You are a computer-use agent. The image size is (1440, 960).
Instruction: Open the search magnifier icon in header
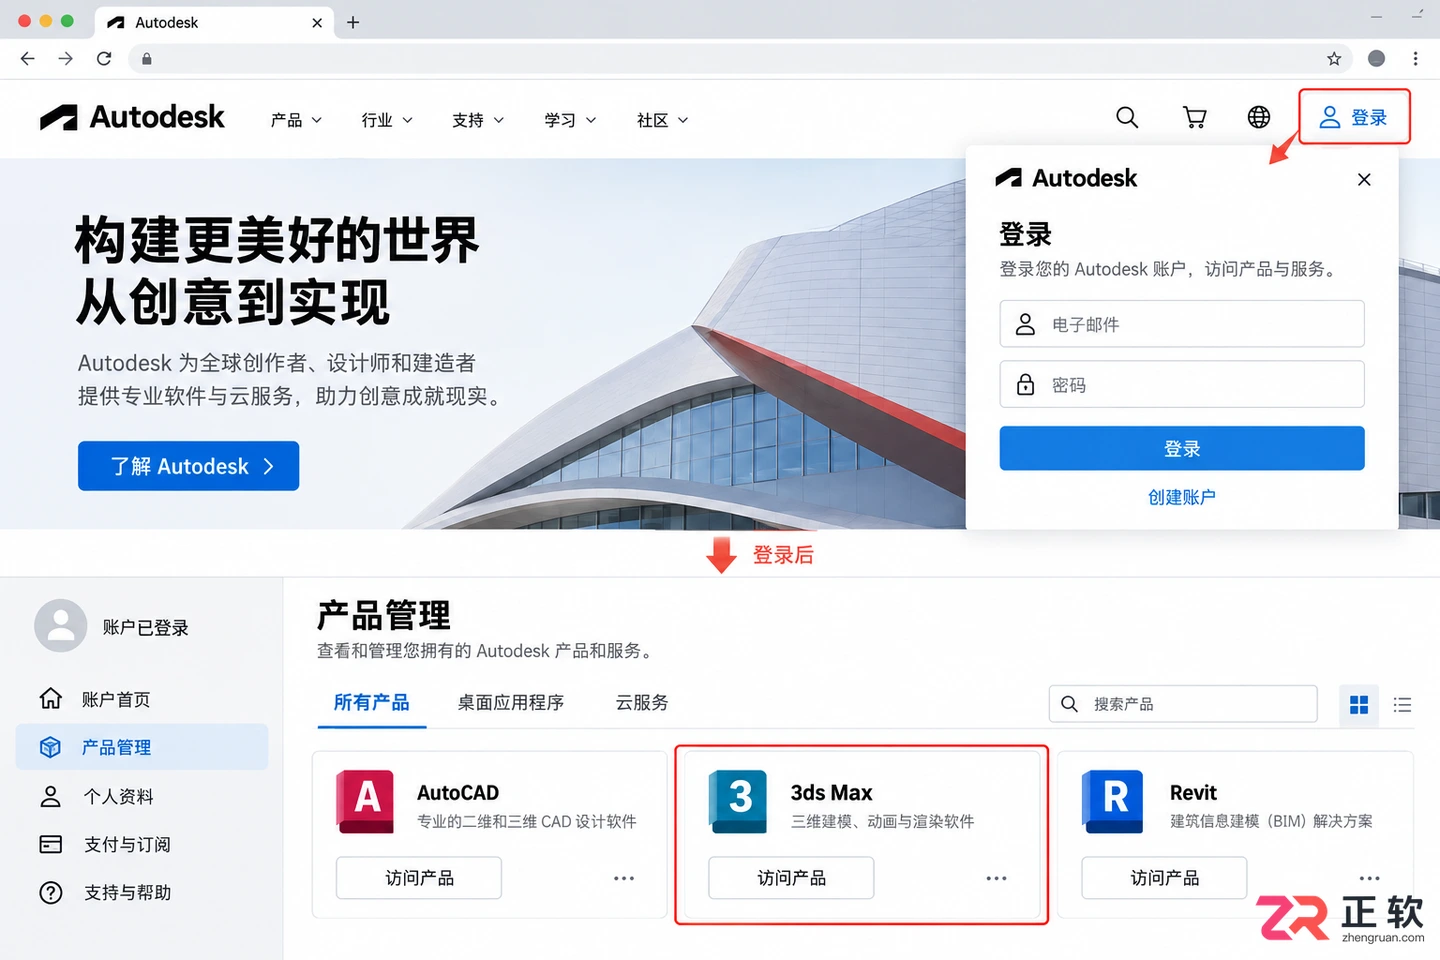[x=1127, y=118]
